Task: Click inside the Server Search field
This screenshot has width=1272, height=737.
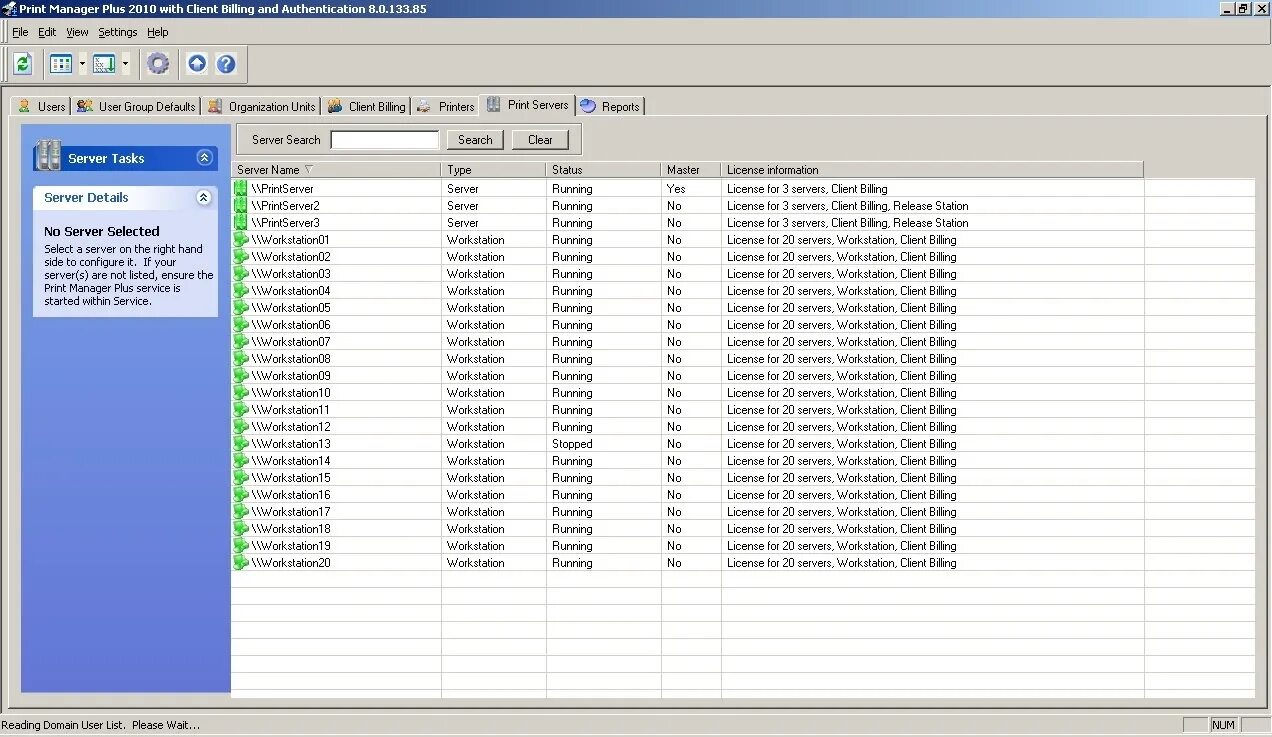Action: [x=384, y=139]
